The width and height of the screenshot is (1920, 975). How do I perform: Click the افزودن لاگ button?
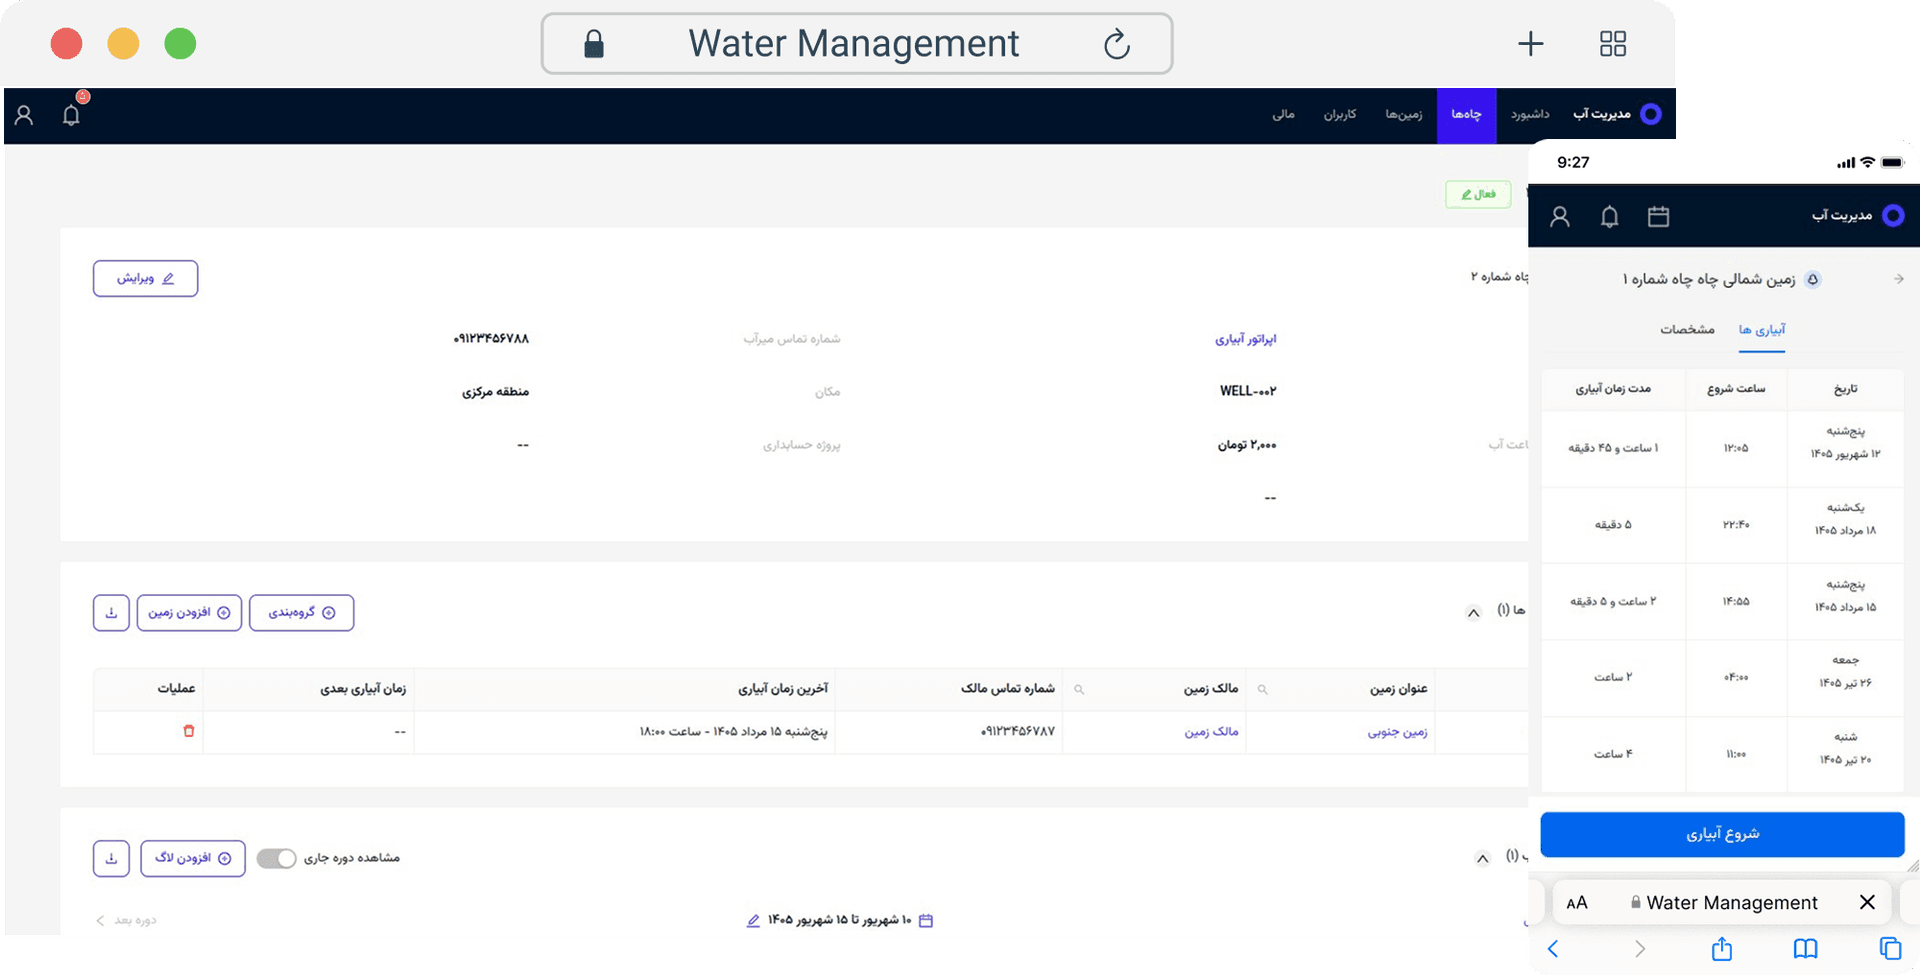click(192, 858)
